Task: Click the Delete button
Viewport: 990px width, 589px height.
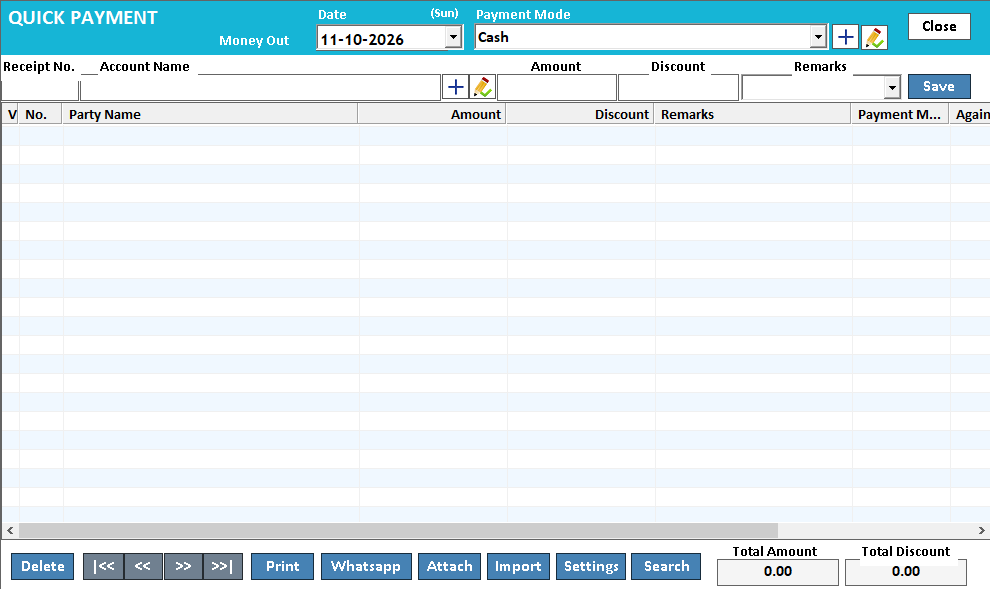Action: click(42, 566)
